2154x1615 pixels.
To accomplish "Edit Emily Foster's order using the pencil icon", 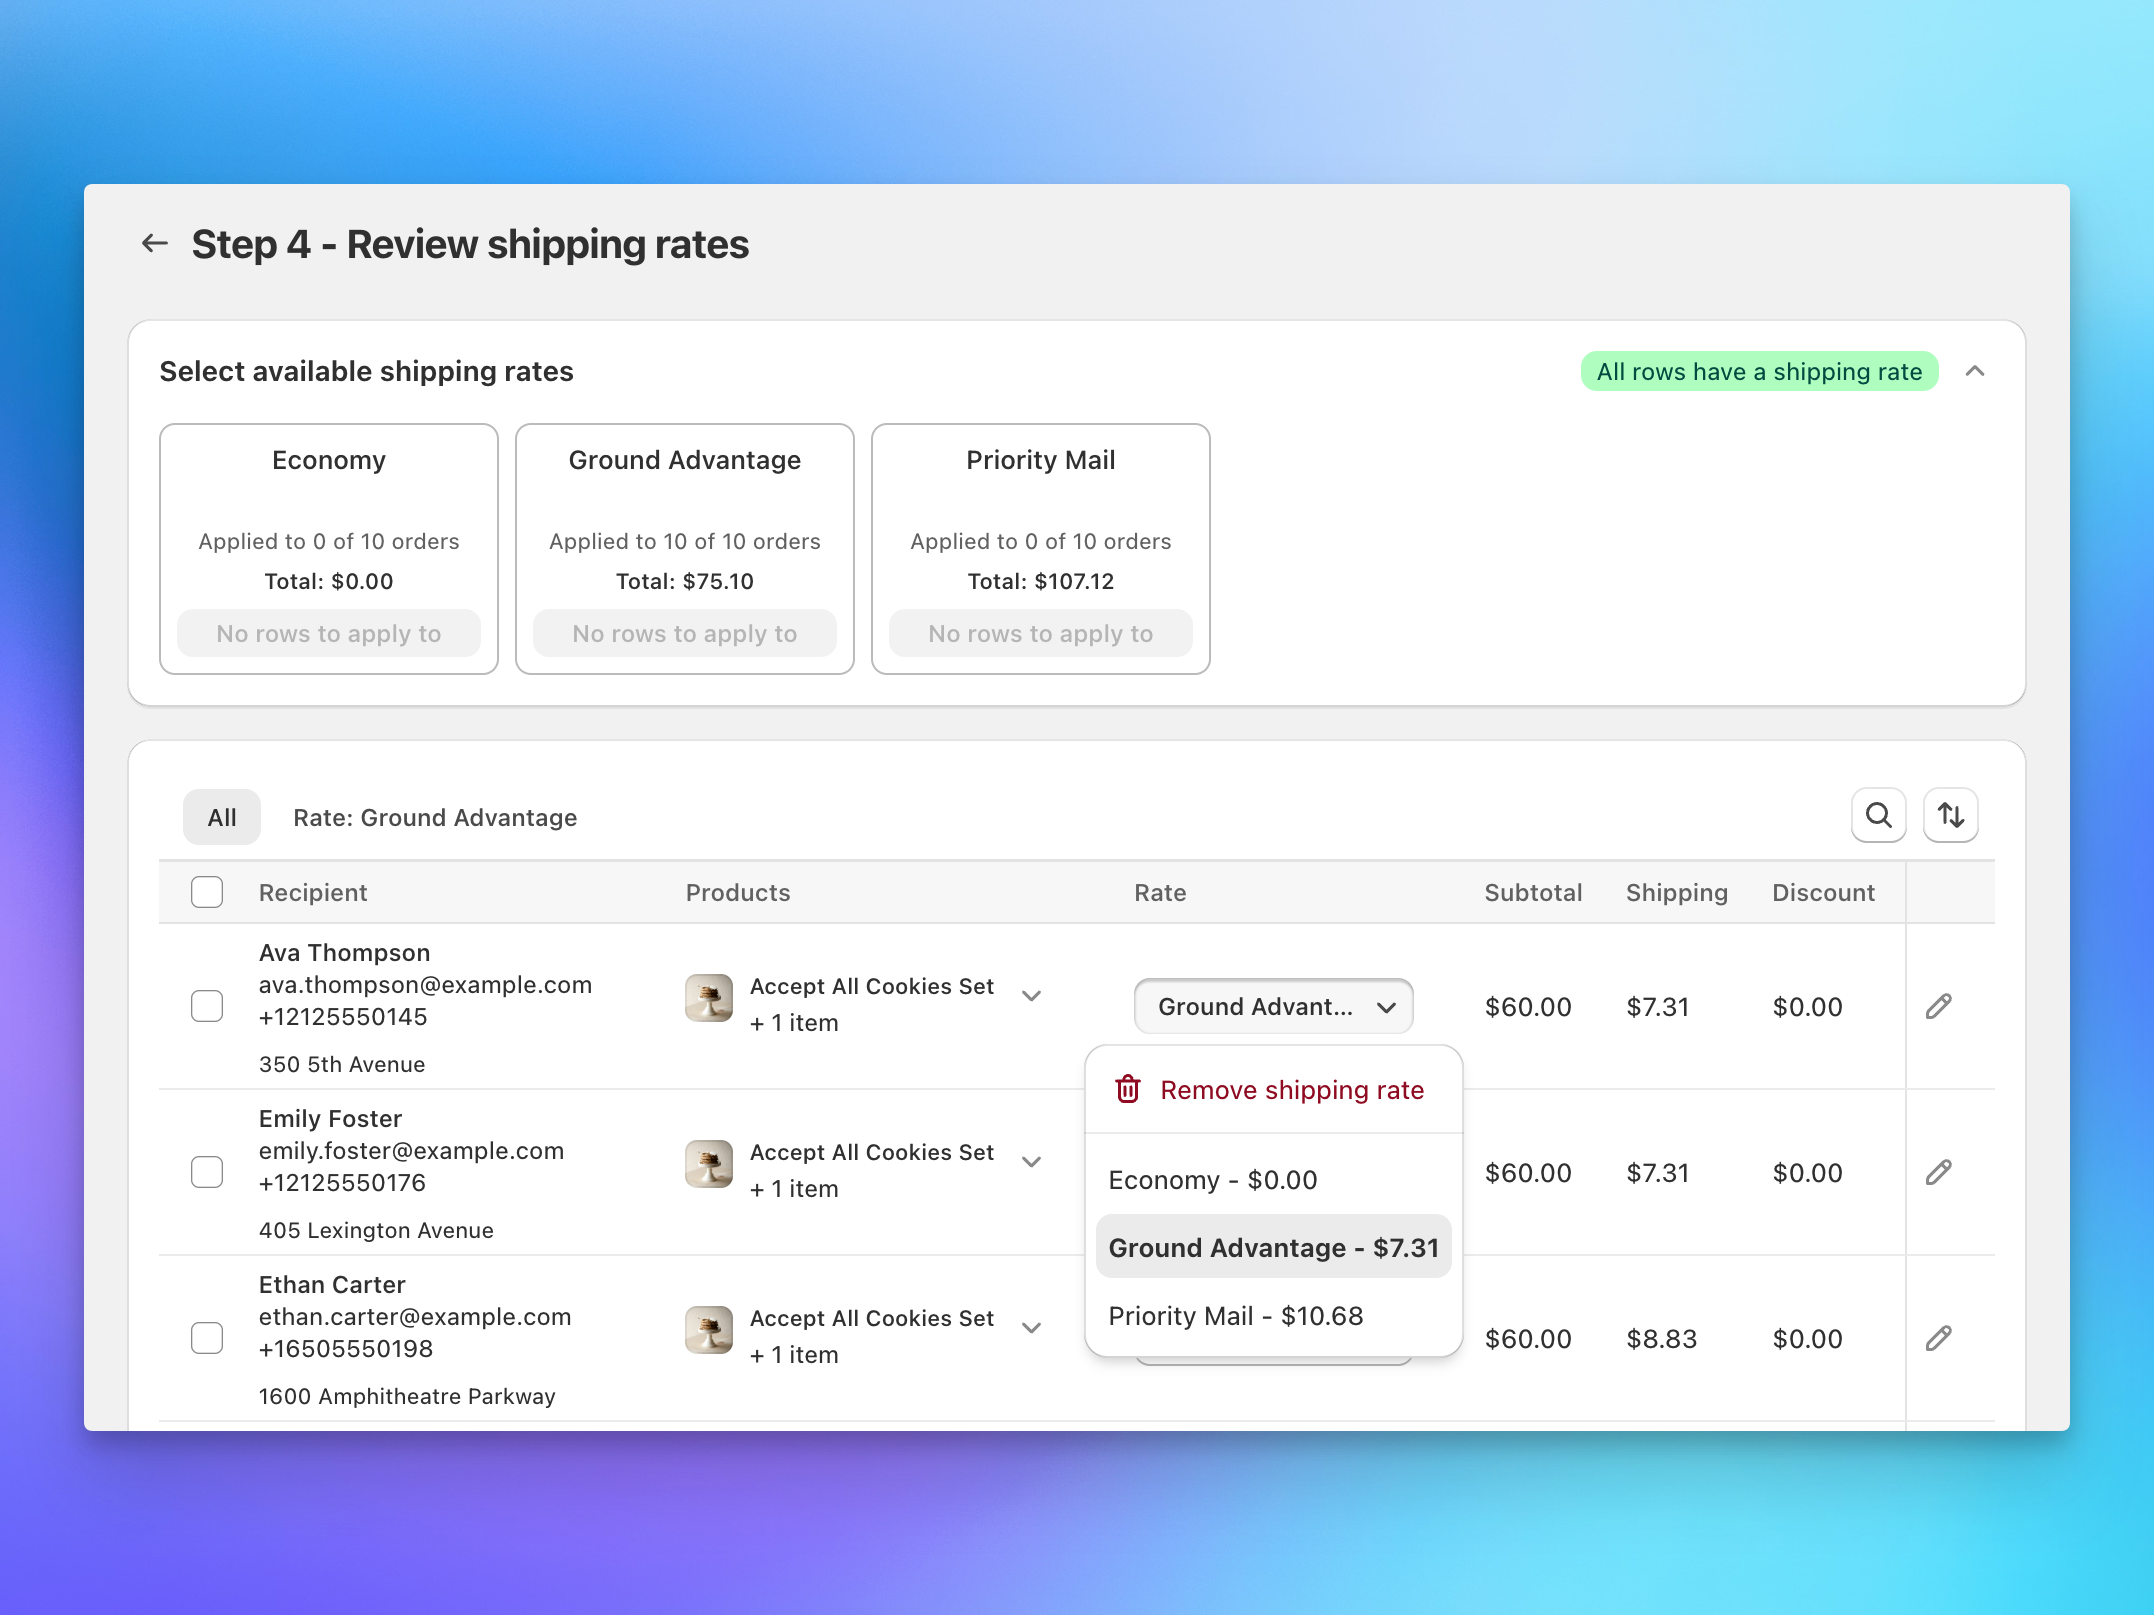I will tap(1939, 1172).
